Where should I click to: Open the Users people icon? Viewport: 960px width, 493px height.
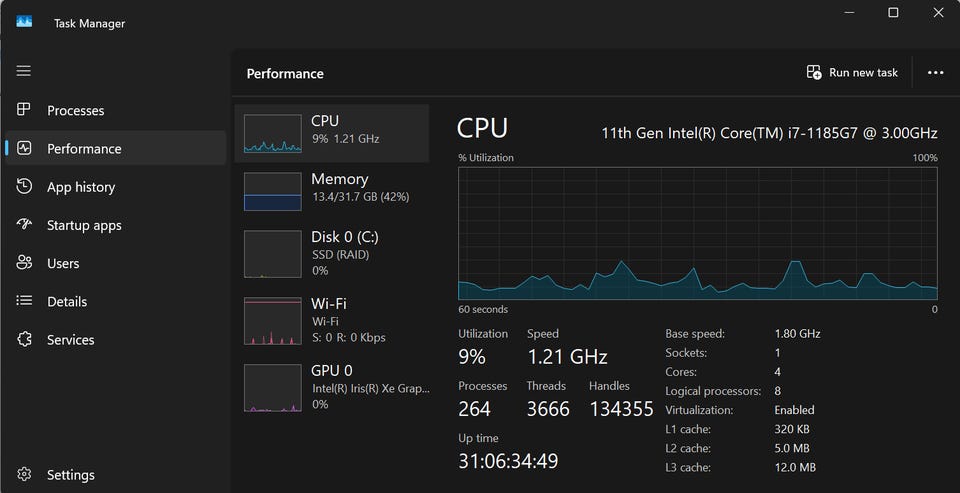24,263
